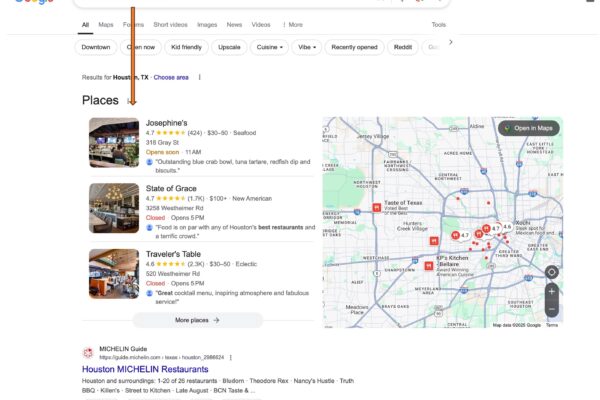Open the State of Grace listing
Image resolution: width=600 pixels, height=400 pixels.
coord(171,188)
